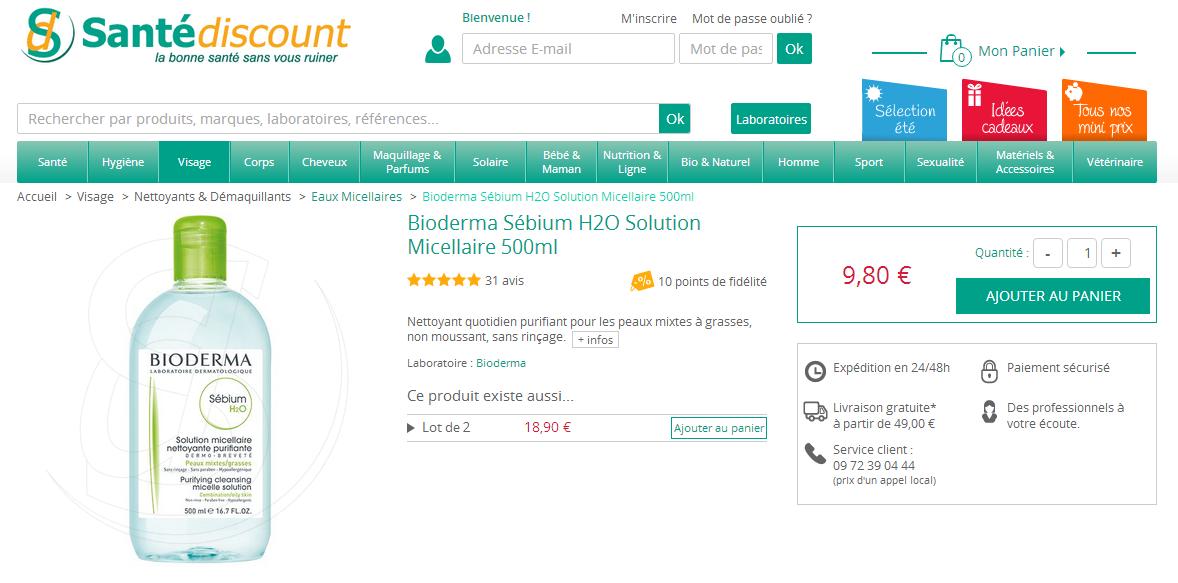Screen dimensions: 1178x583
Task: Click the Santédiscount logo
Action: 185,38
